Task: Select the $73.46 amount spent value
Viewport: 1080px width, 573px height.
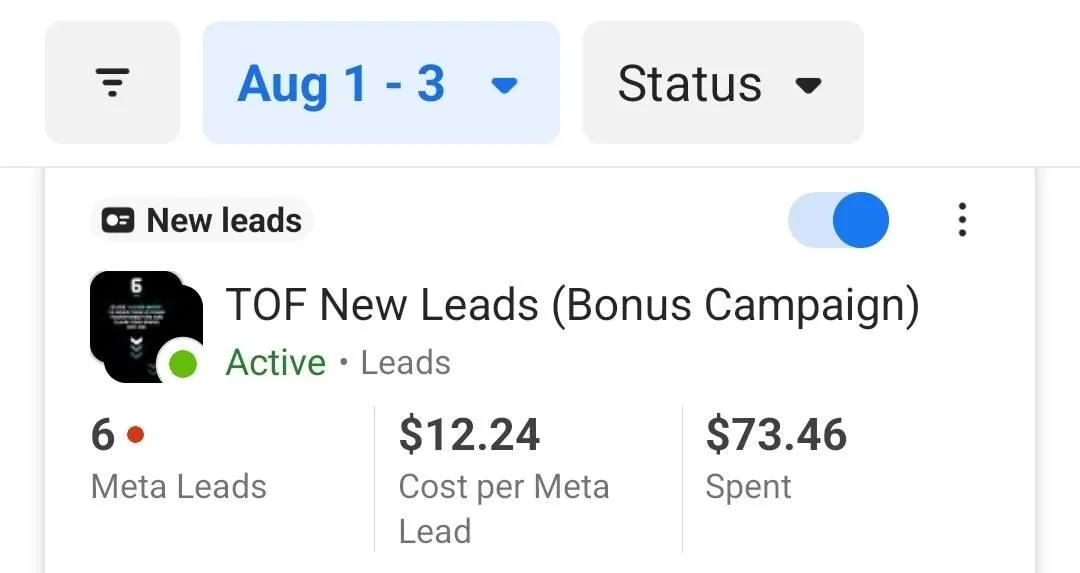Action: tap(776, 435)
